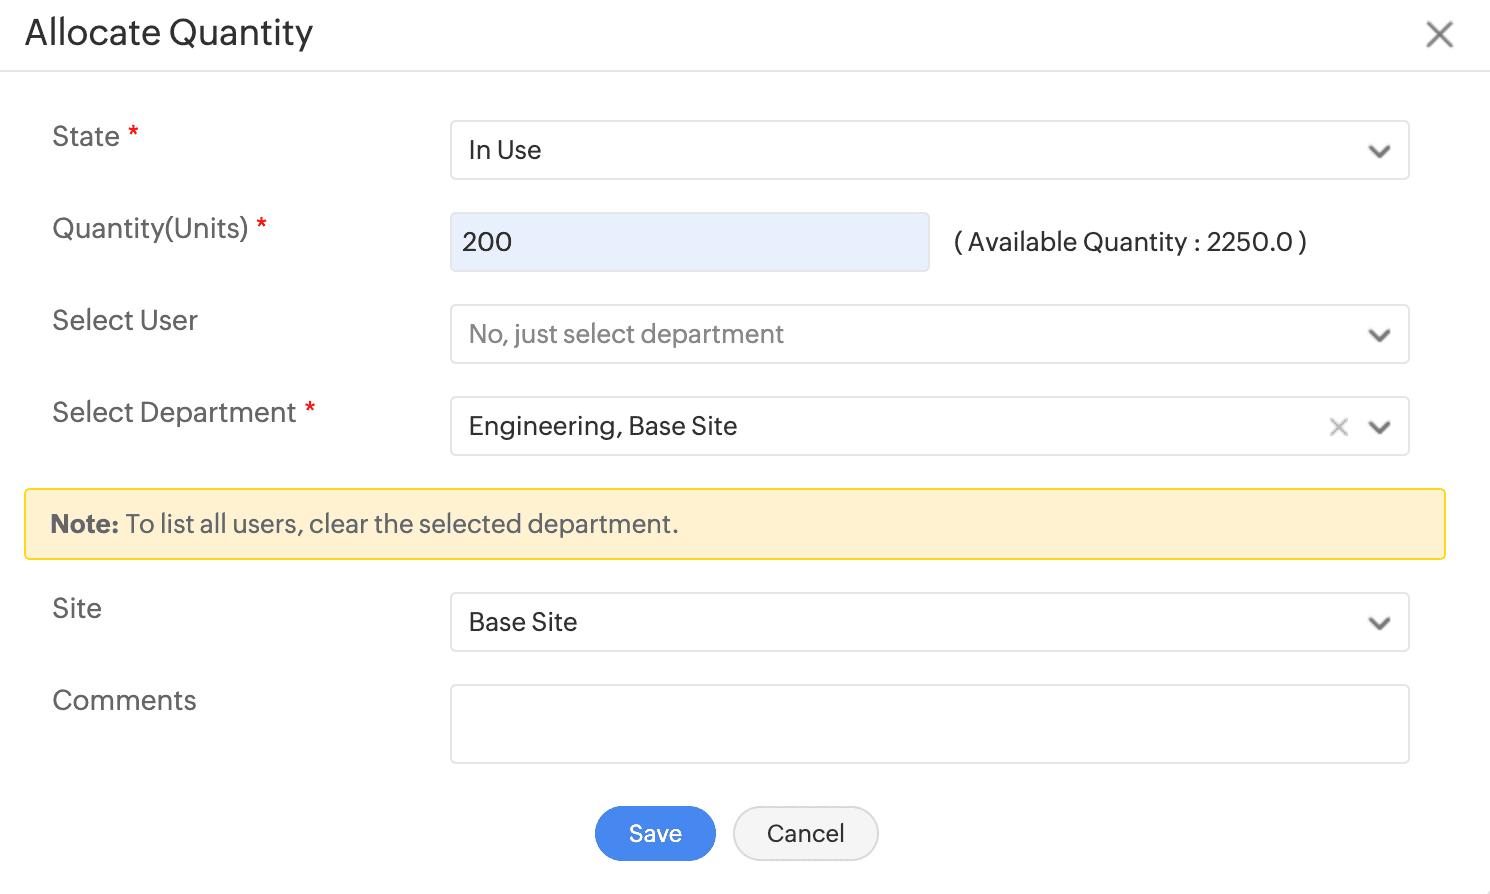Viewport: 1490px width, 894px height.
Task: Click inside the Comments text area
Action: coord(929,724)
